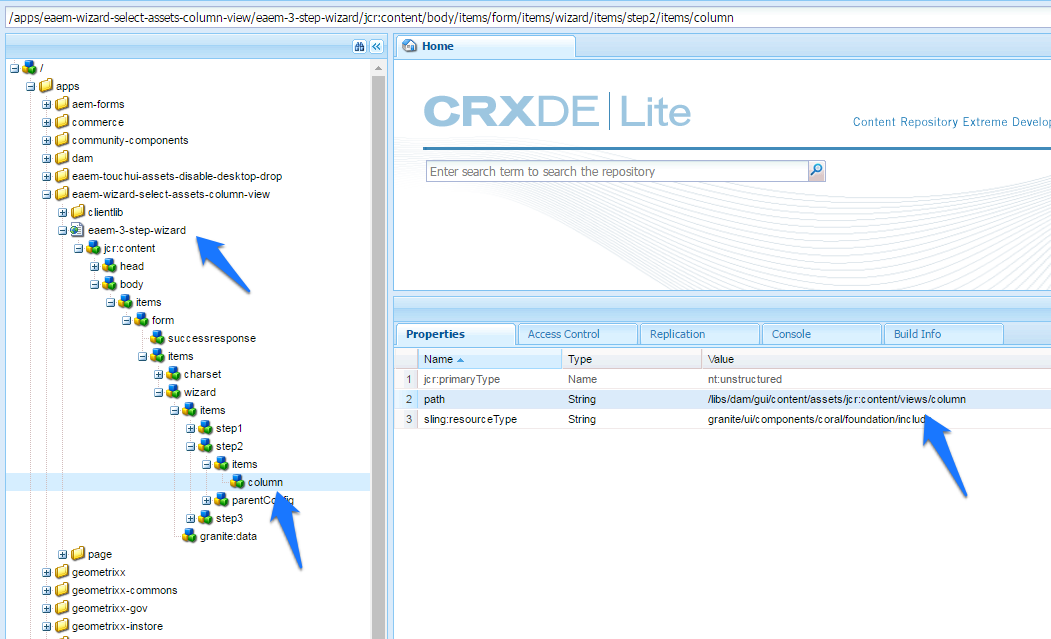Click the repository search input field
The width and height of the screenshot is (1051, 639).
617,171
